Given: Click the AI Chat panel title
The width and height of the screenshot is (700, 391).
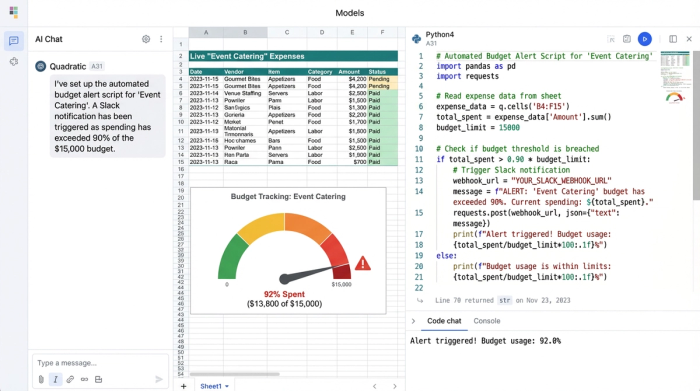Looking at the screenshot, I should [49, 39].
